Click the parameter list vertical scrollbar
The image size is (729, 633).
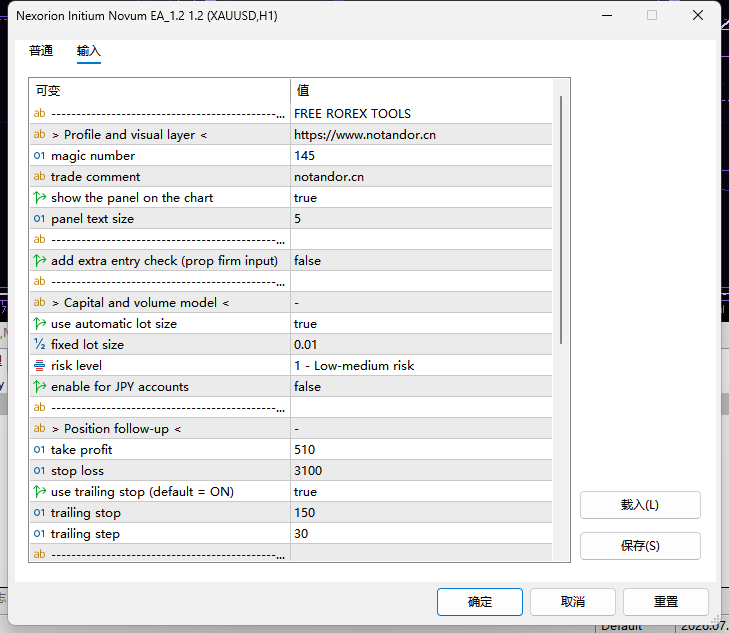click(x=561, y=220)
